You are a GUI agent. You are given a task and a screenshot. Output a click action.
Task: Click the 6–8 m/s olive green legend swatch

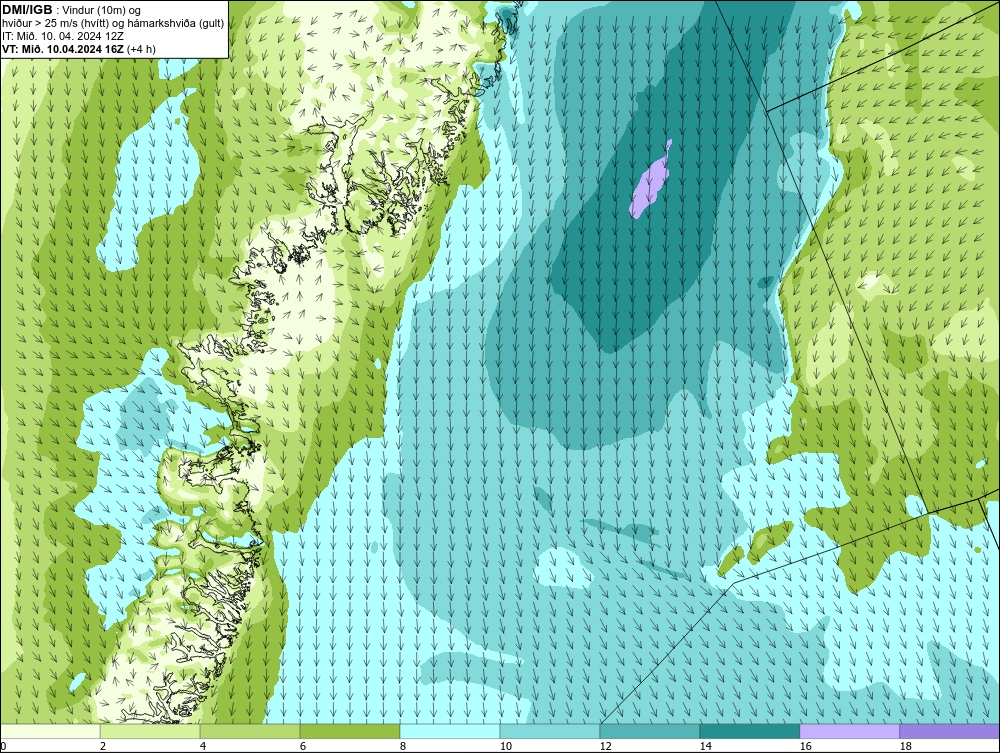click(x=350, y=731)
